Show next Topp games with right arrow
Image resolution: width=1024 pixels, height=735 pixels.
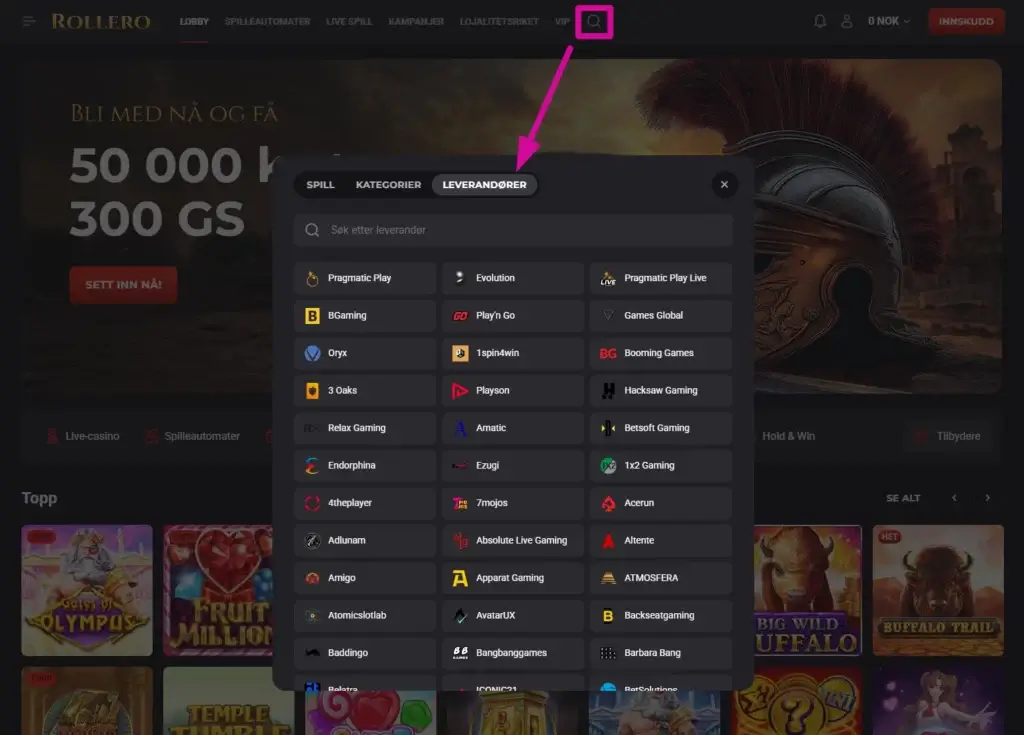point(987,498)
